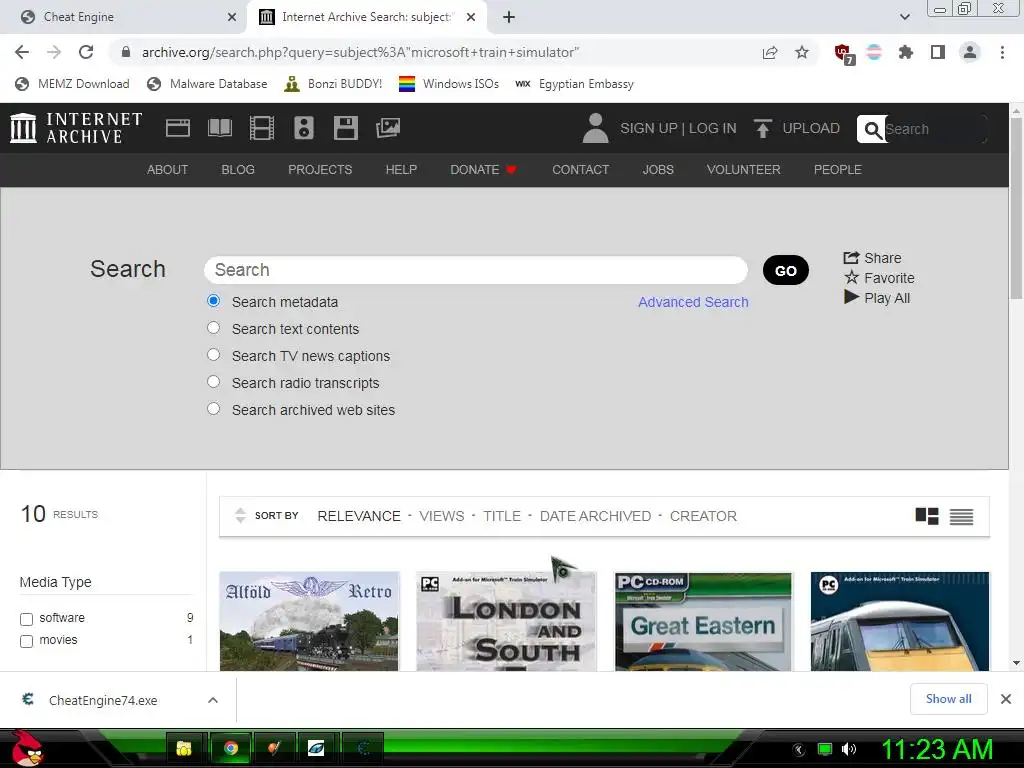The image size is (1024, 768).
Task: Click the SIGN UP link
Action: (648, 128)
